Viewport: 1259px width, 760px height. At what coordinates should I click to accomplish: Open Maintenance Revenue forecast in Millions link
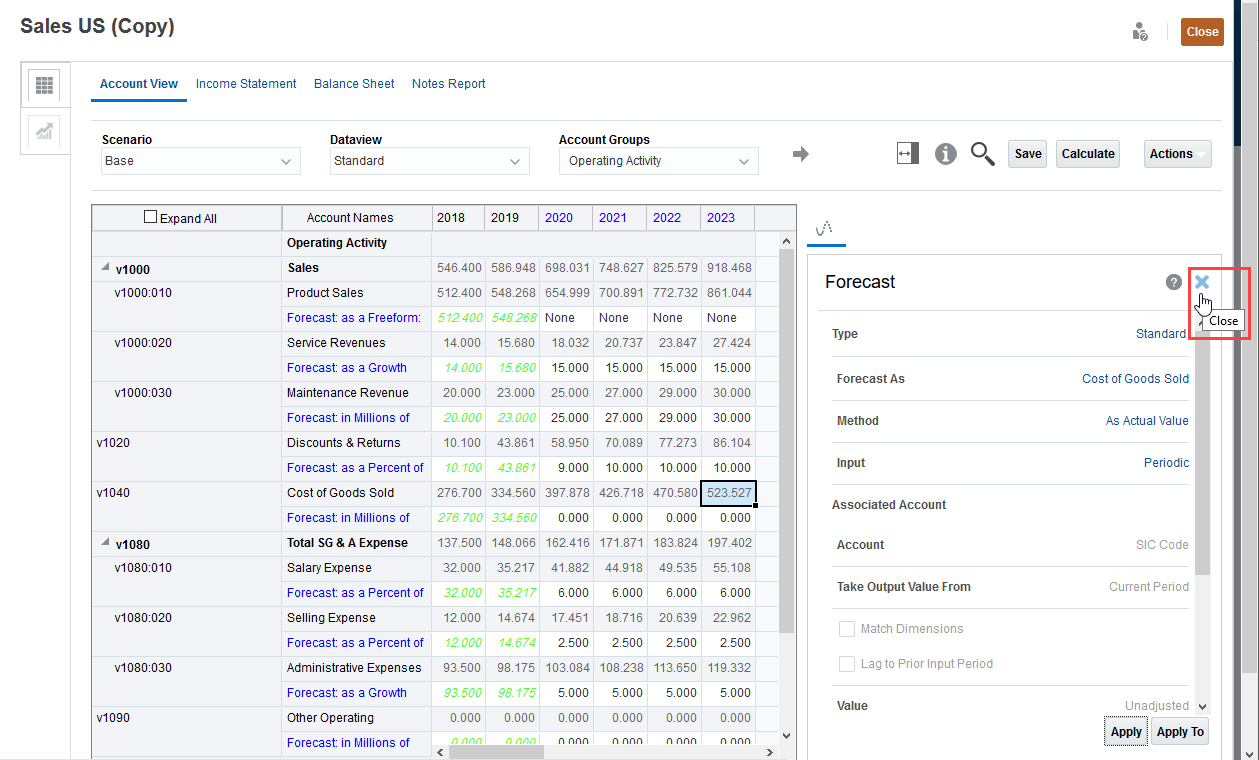348,418
